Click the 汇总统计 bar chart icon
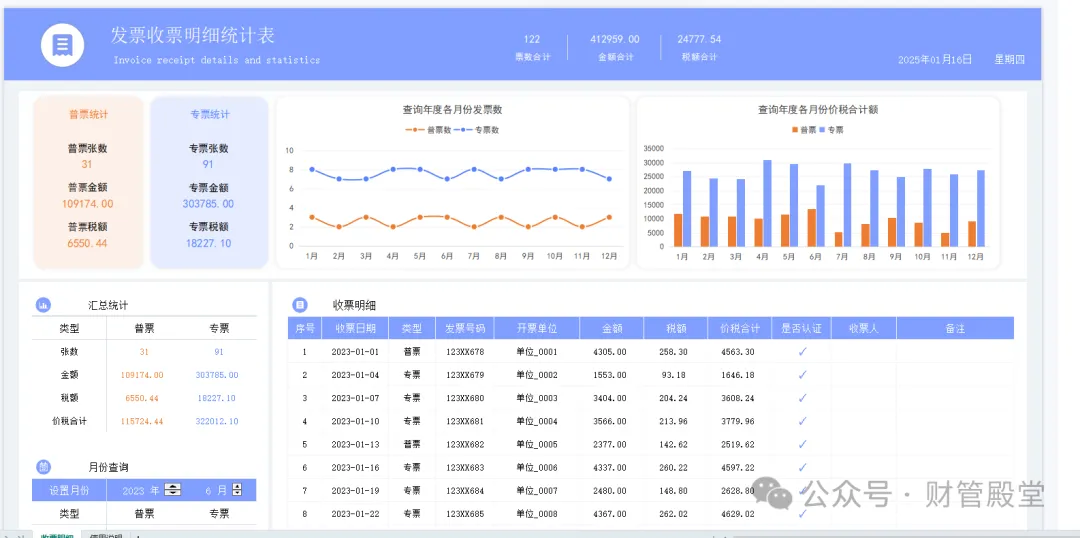 click(x=43, y=304)
